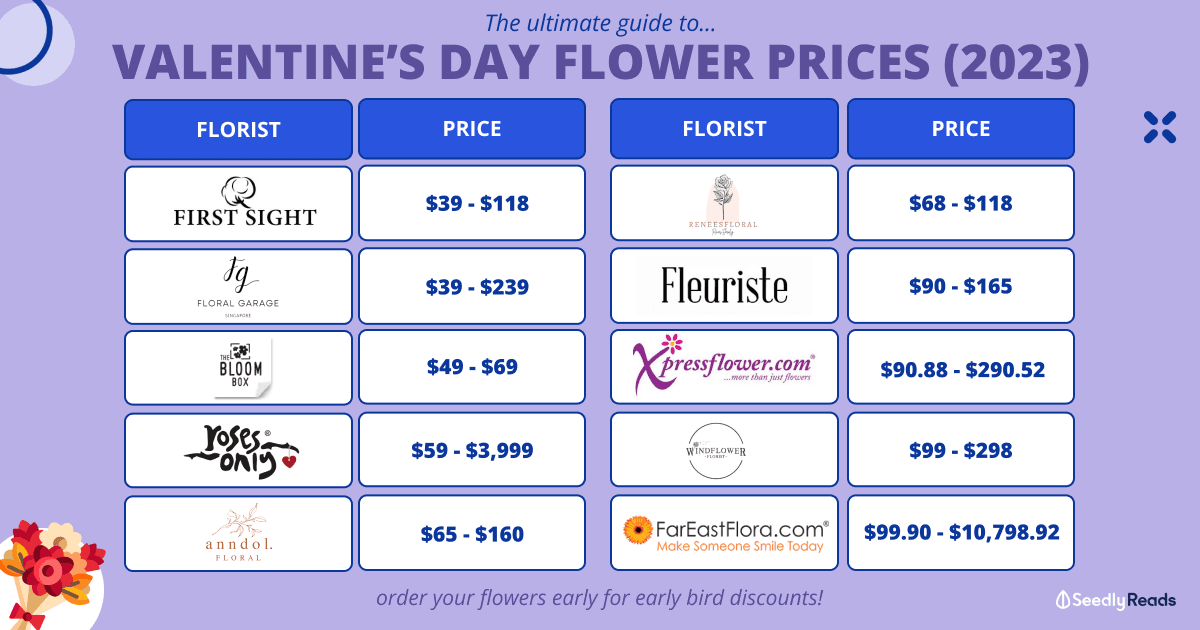Open the FarEastFlora.com logo
The width and height of the screenshot is (1200, 630).
(x=724, y=533)
